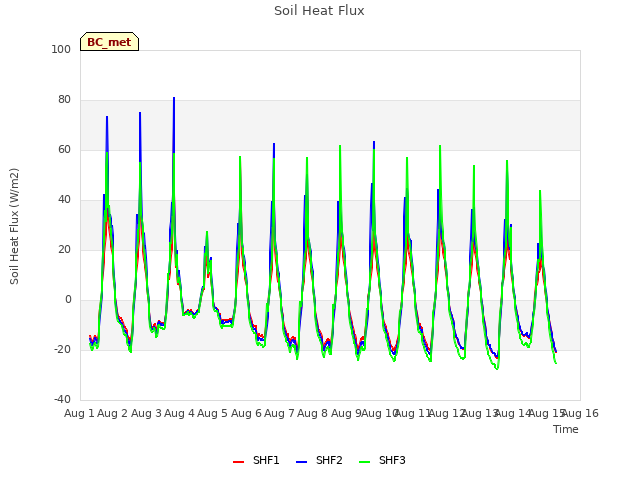
Task: Click the blue SHF2 legend color marker
Action: point(301,462)
